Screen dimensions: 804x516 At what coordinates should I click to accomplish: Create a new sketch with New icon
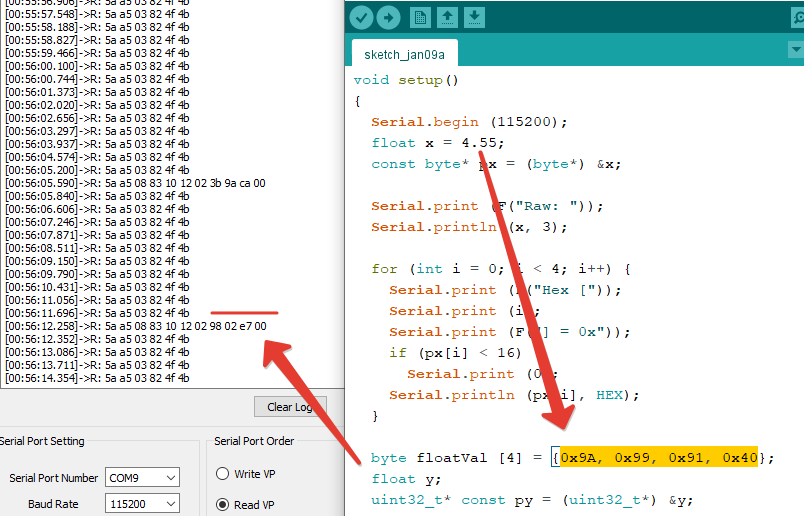[420, 17]
